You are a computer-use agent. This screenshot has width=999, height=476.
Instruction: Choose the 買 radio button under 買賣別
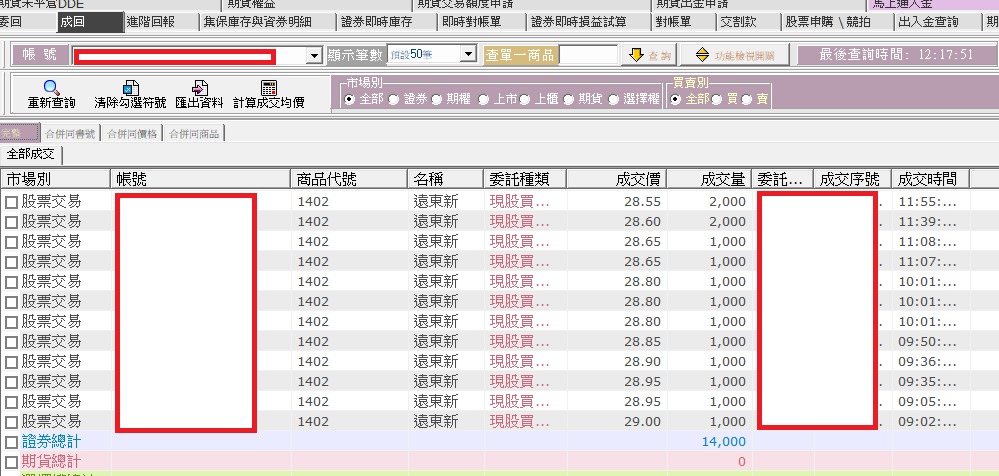[x=719, y=99]
